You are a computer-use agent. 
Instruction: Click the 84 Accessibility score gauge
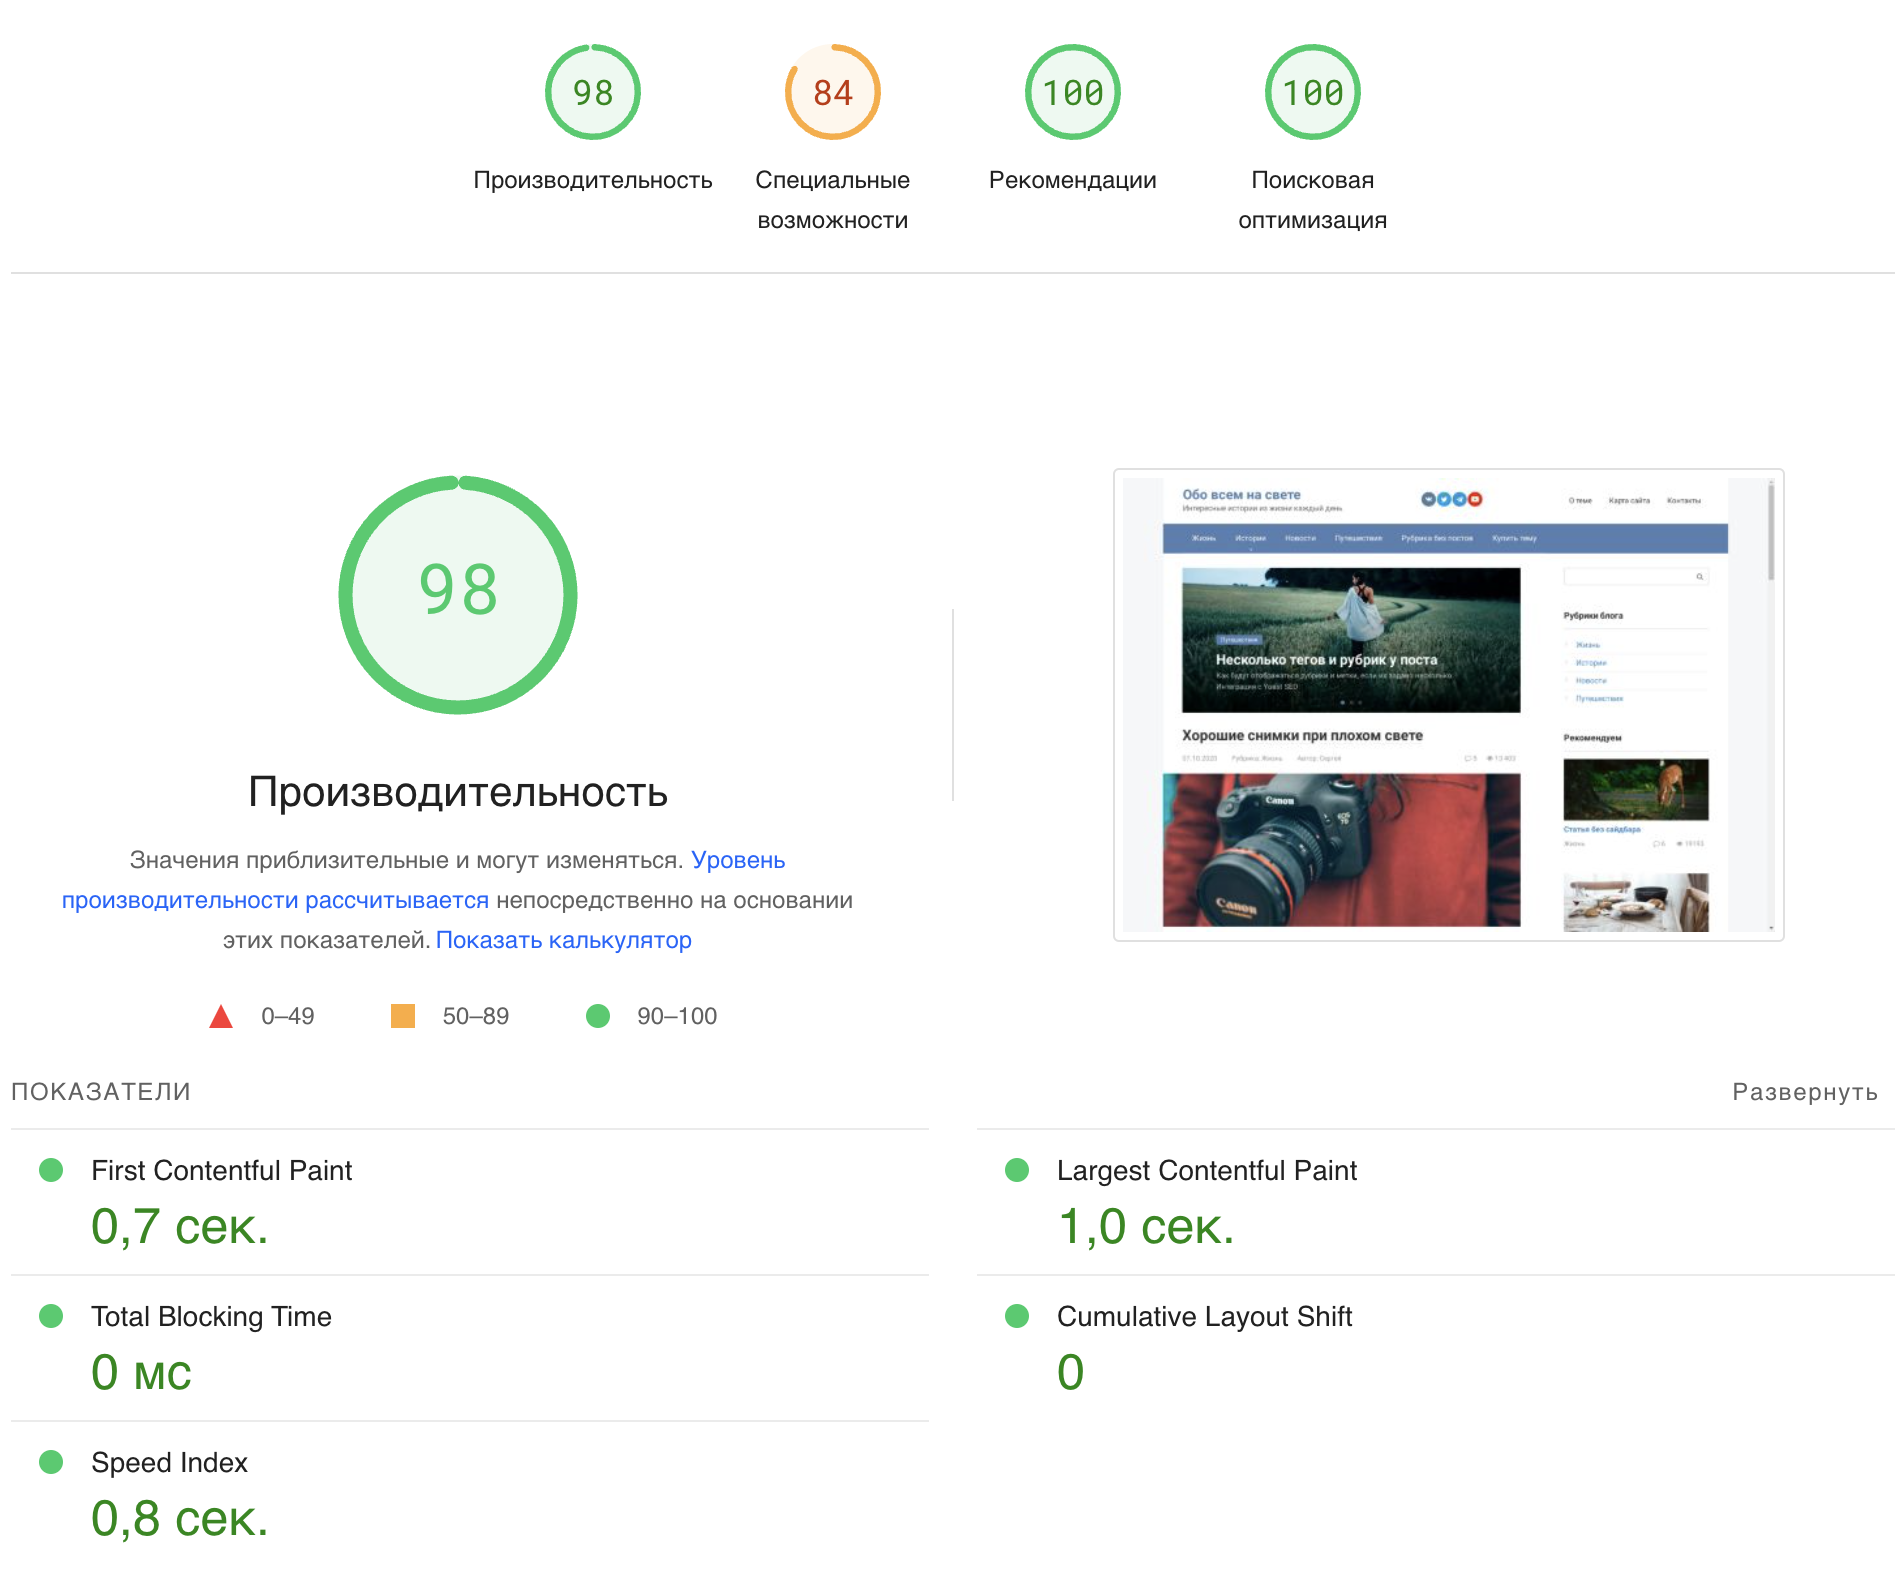click(833, 92)
